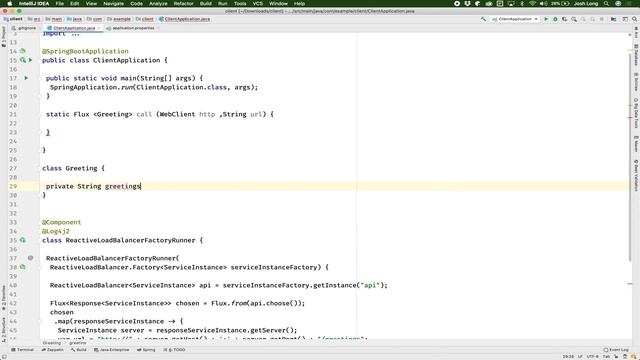The width and height of the screenshot is (640, 360).
Task: Click the 'src' breadcrumb in navigation bar
Action: (x=34, y=19)
